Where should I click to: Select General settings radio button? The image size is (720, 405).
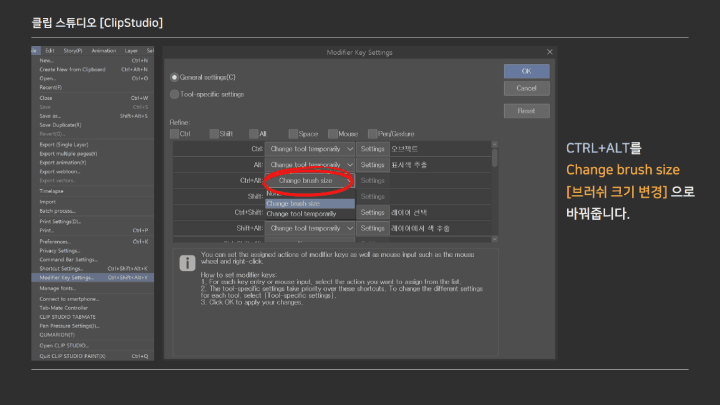pyautogui.click(x=174, y=77)
